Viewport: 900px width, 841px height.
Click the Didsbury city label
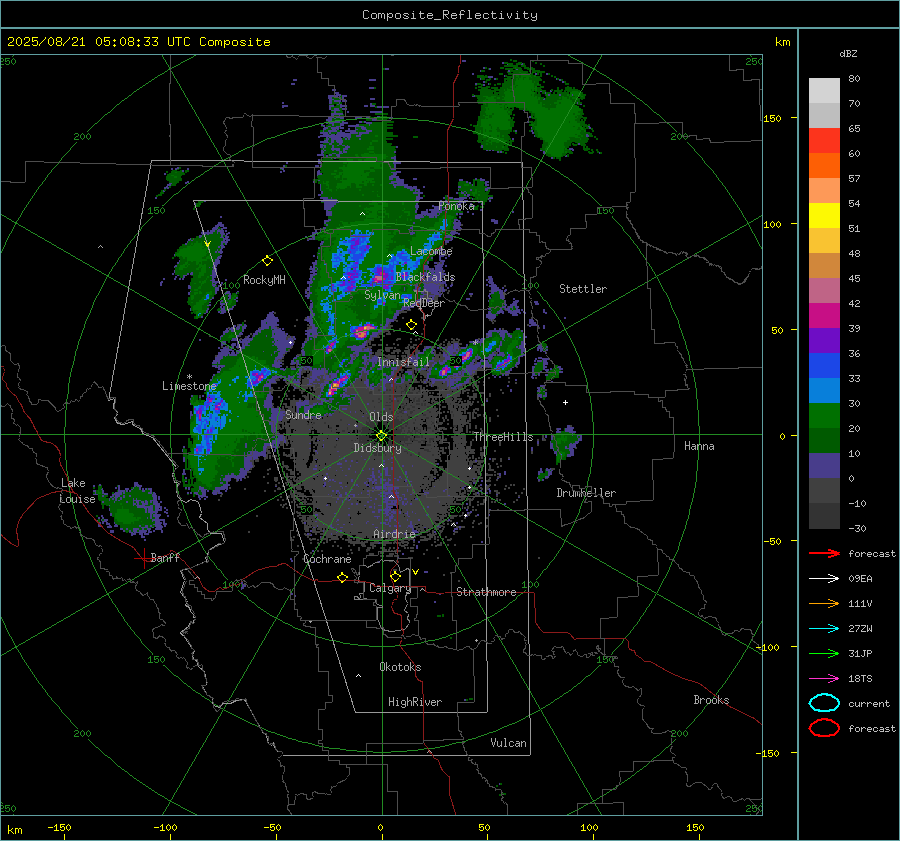pos(377,448)
